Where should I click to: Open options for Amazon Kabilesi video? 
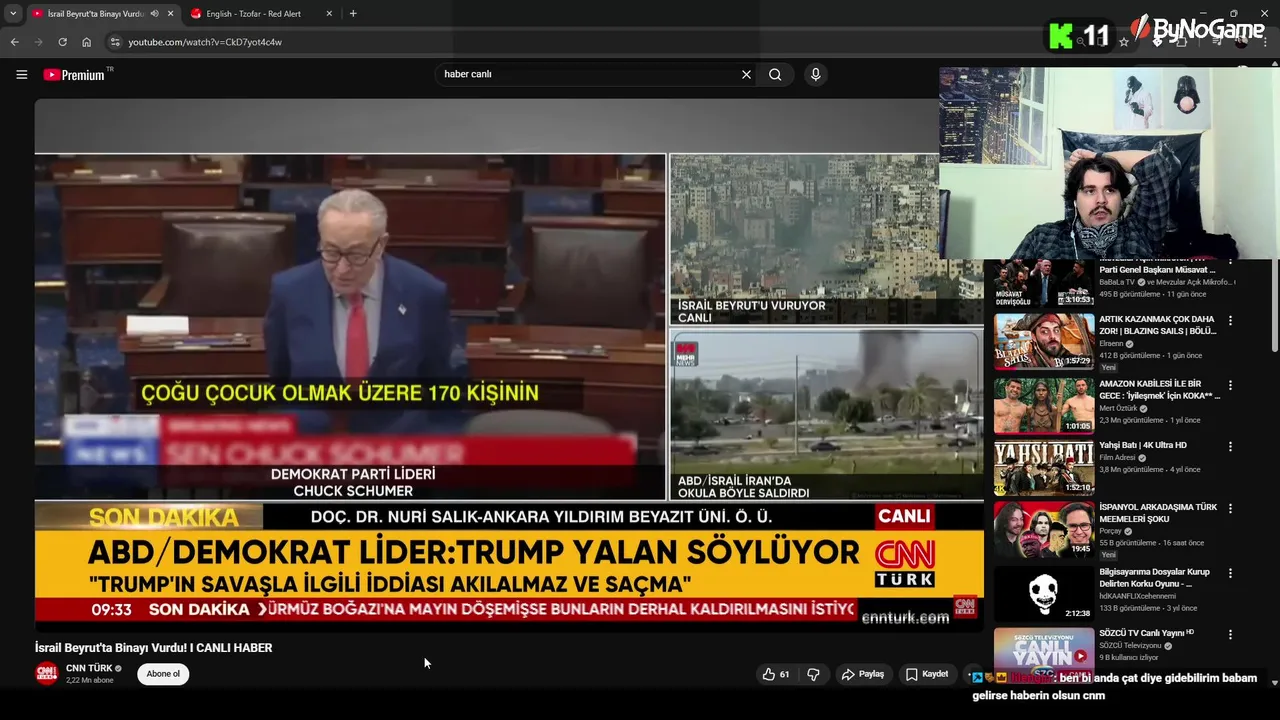point(1230,385)
